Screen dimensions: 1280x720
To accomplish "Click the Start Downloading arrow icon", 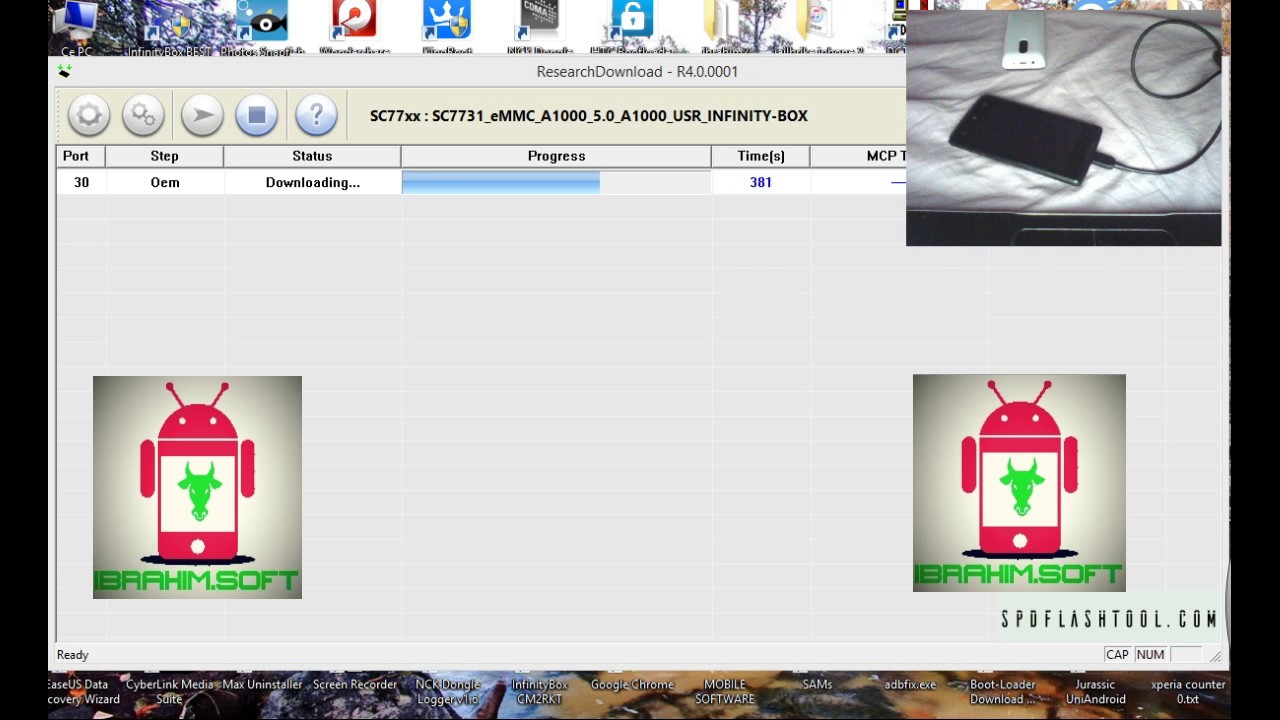I will coord(202,116).
